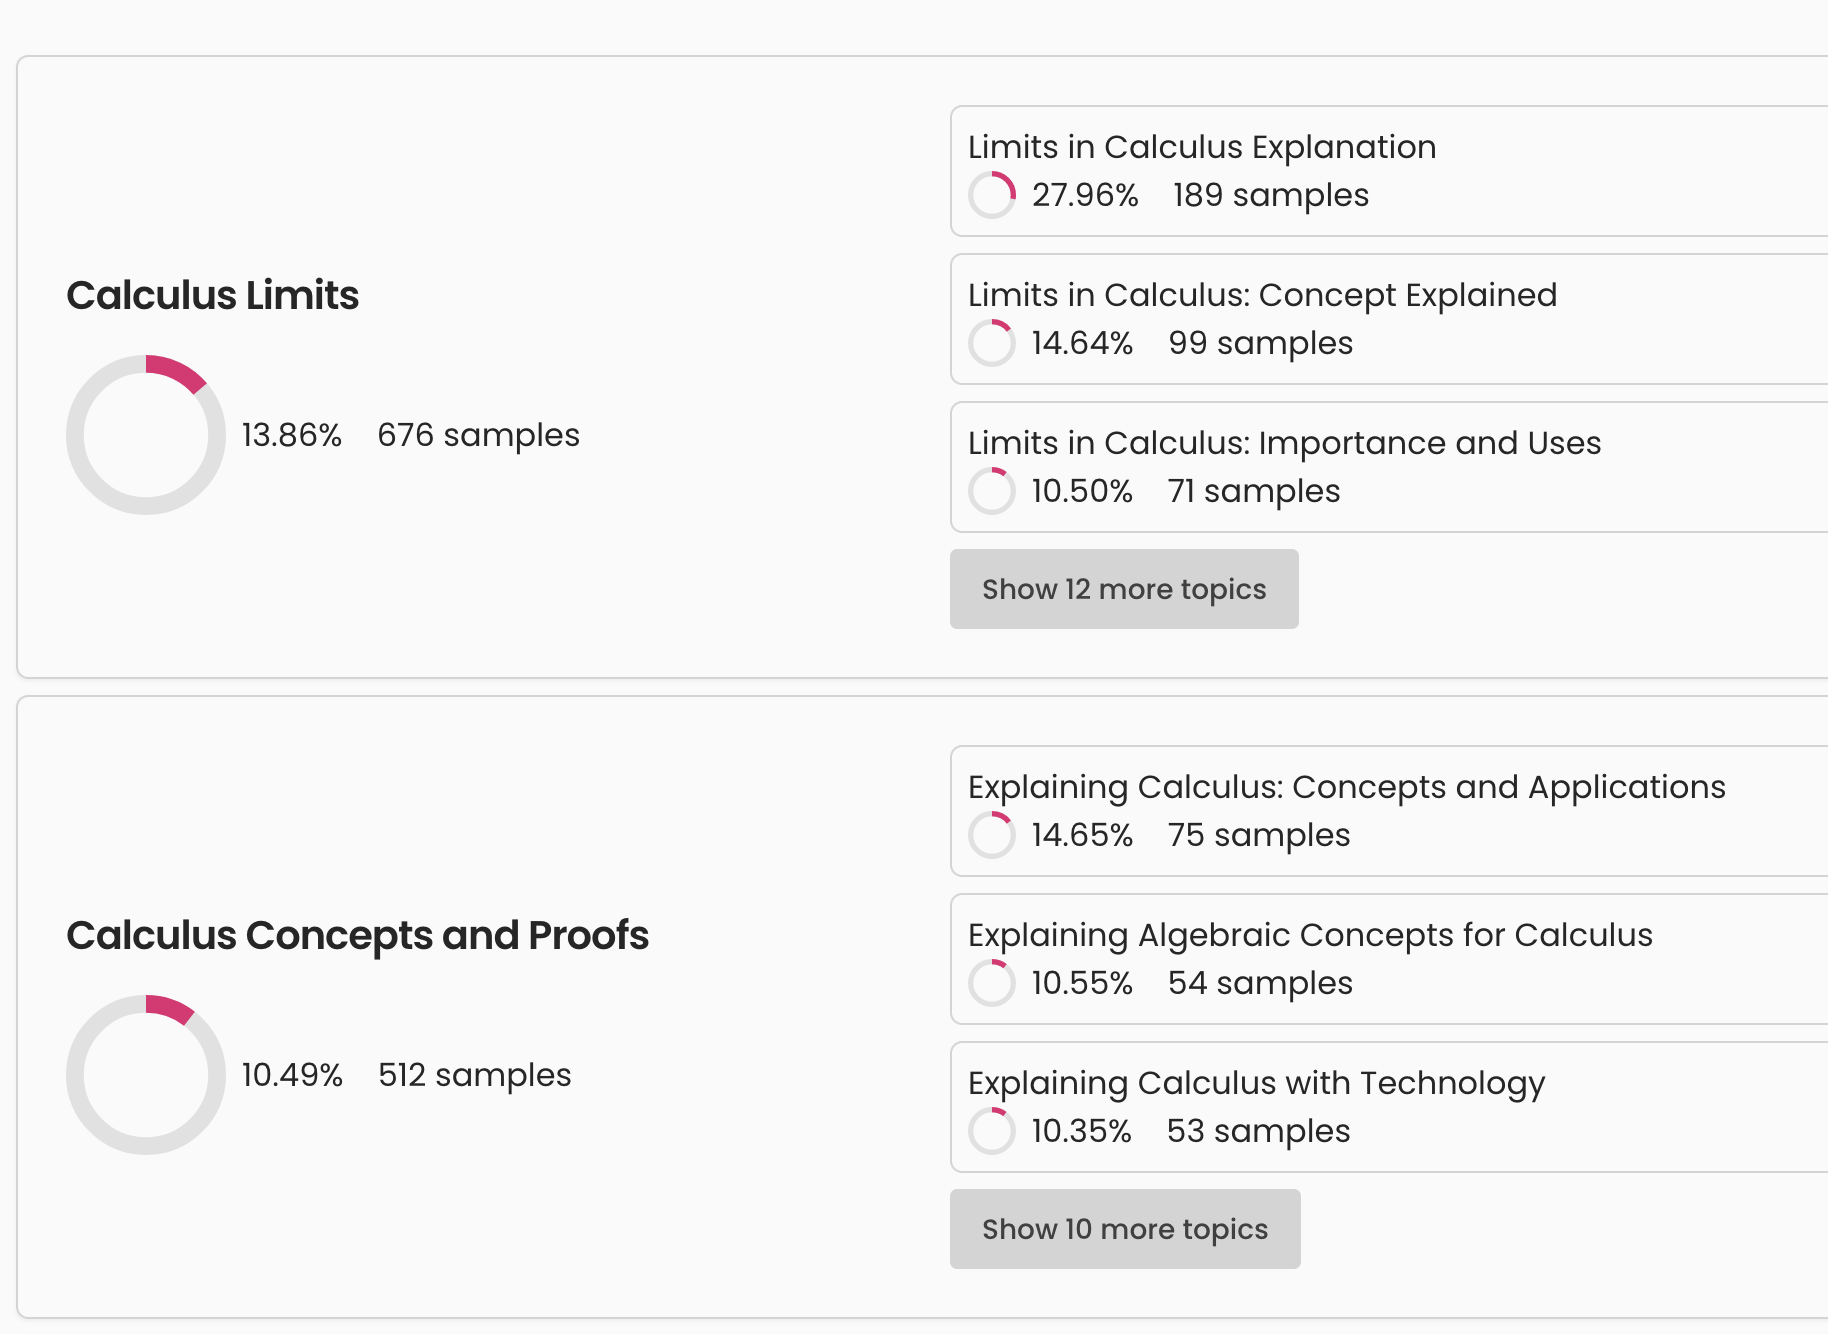Open the Limits in Calculus Explanation topic
Viewport: 1828px width, 1334px height.
point(1202,147)
